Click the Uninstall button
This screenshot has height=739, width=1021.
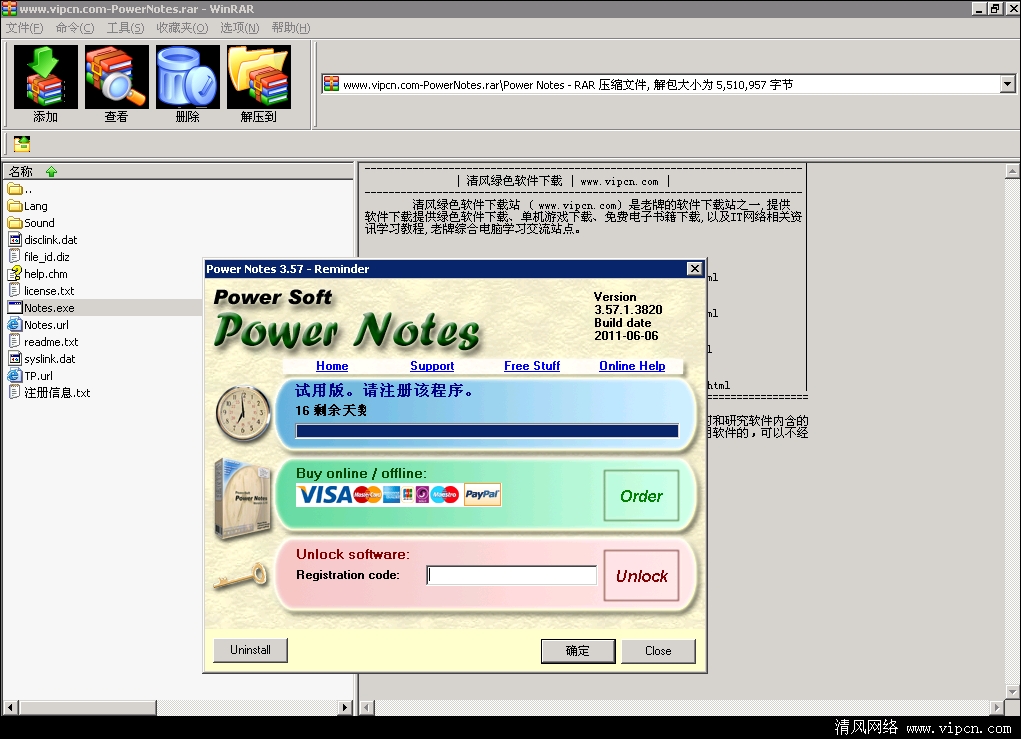pos(251,650)
